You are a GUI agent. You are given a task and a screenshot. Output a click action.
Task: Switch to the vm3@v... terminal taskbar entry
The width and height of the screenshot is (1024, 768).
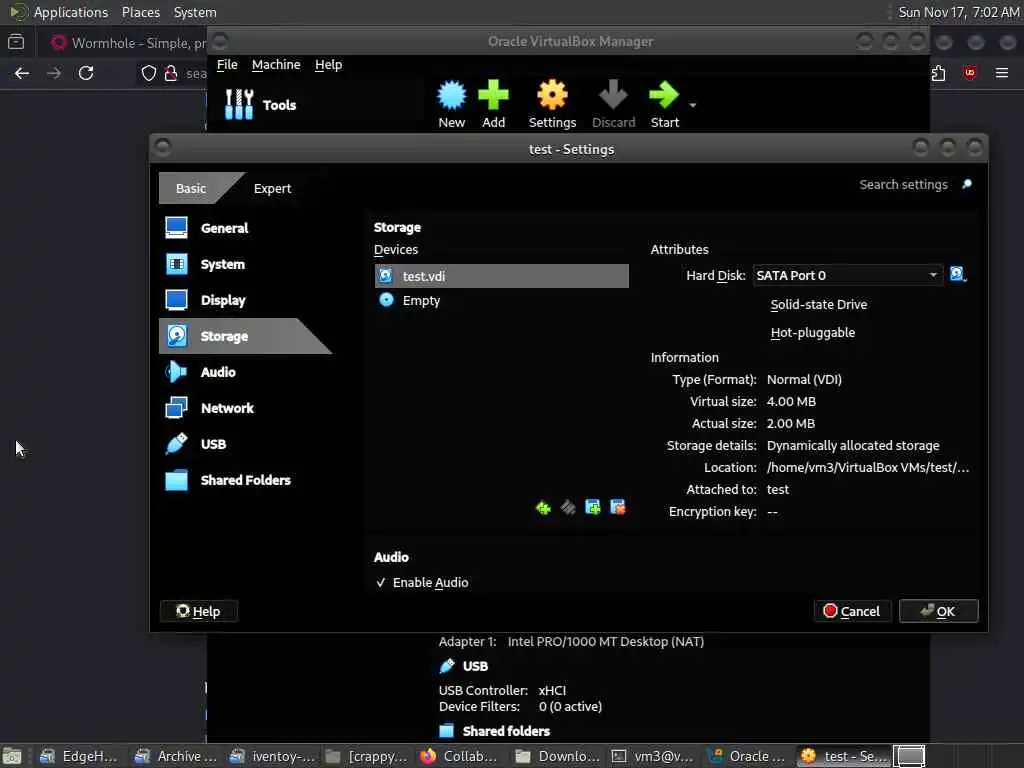pos(652,756)
